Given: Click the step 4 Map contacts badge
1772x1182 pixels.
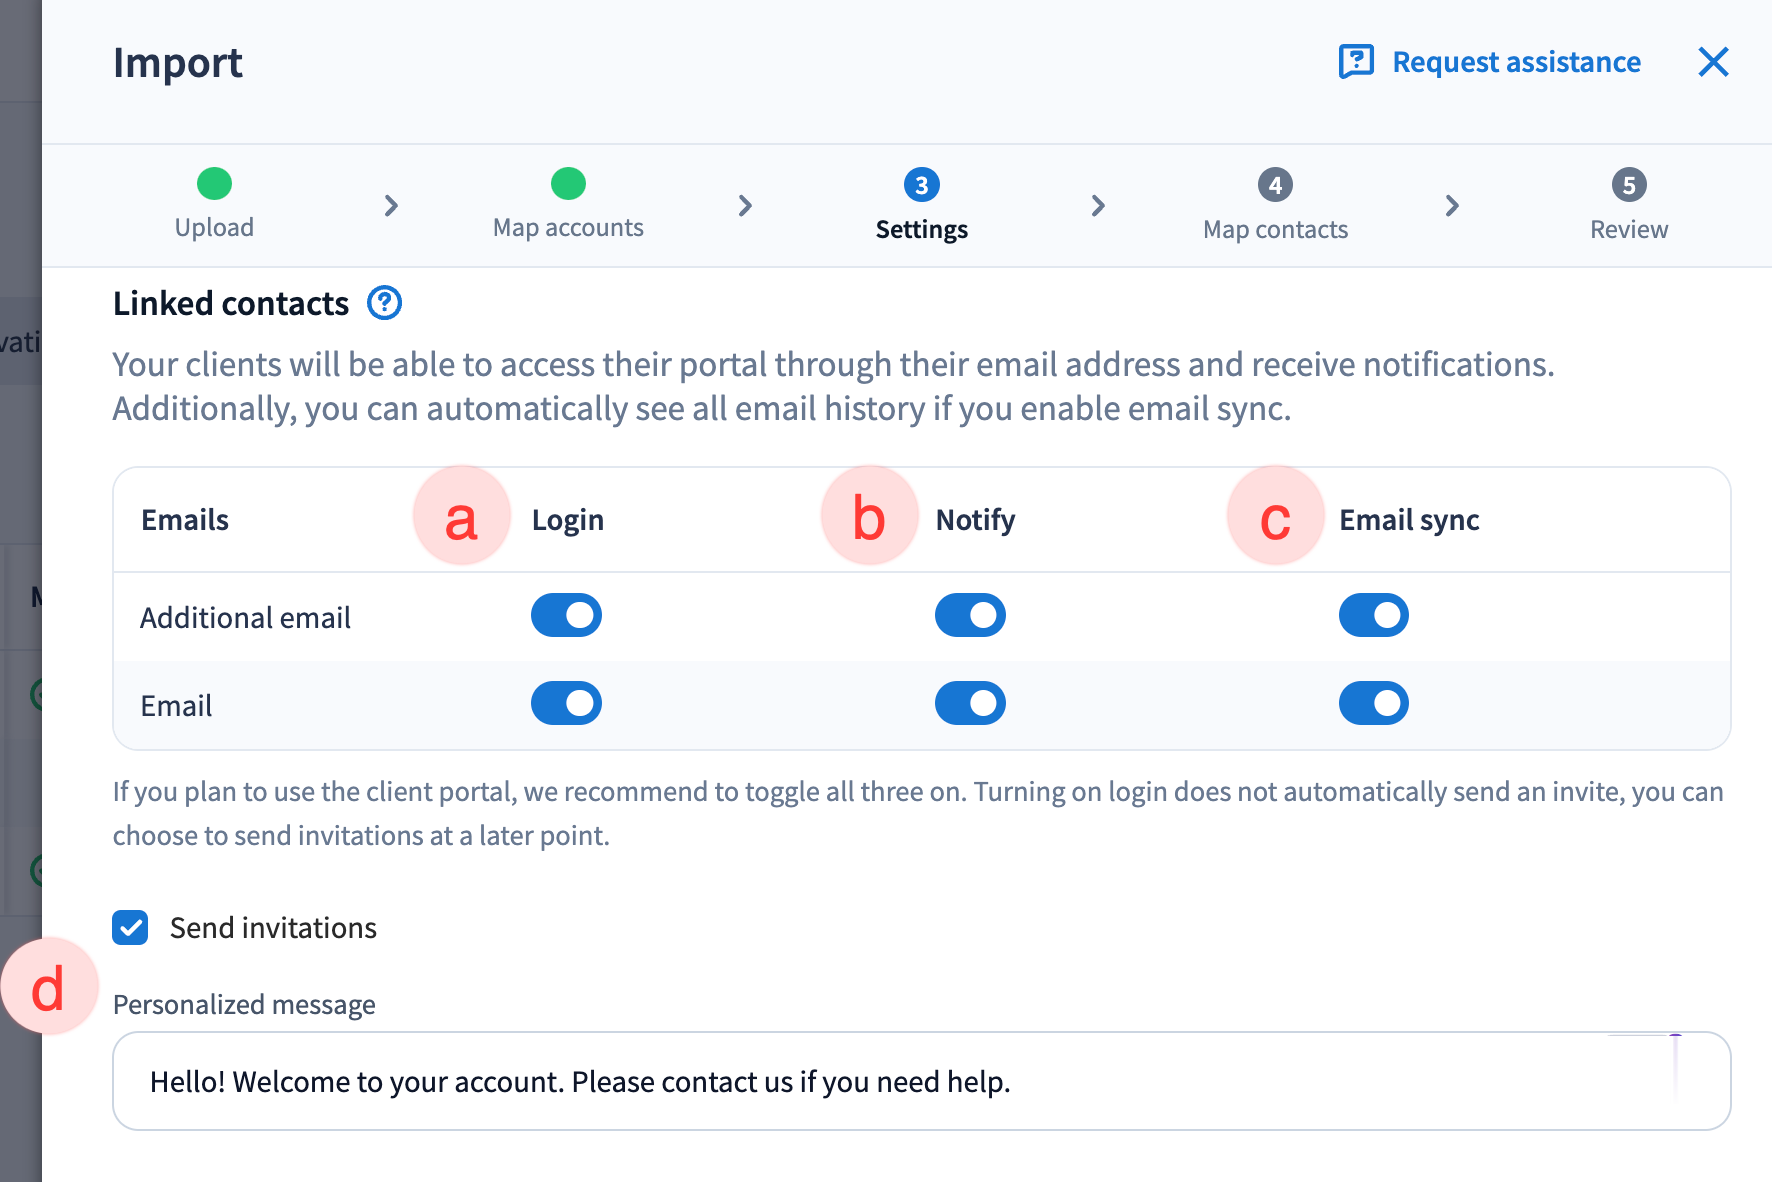Looking at the screenshot, I should pyautogui.click(x=1275, y=185).
